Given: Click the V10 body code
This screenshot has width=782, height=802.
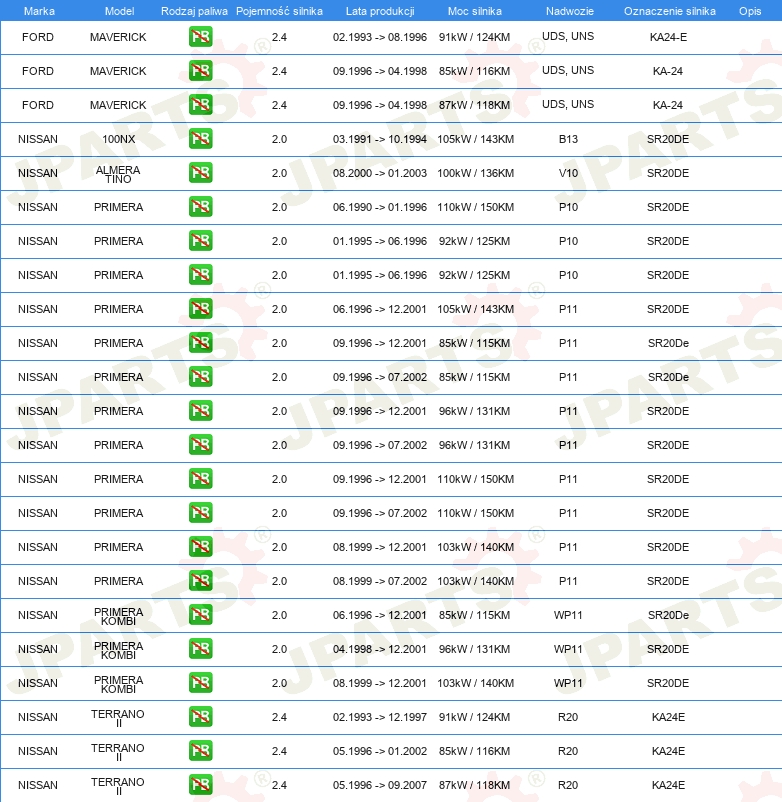Looking at the screenshot, I should coord(568,173).
